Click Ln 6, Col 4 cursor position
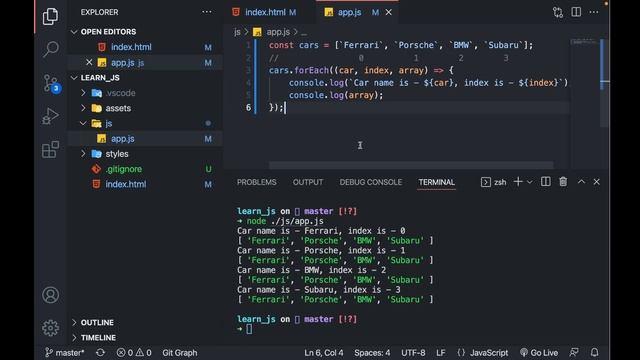Viewport: 640px width, 360px height. pyautogui.click(x=324, y=352)
